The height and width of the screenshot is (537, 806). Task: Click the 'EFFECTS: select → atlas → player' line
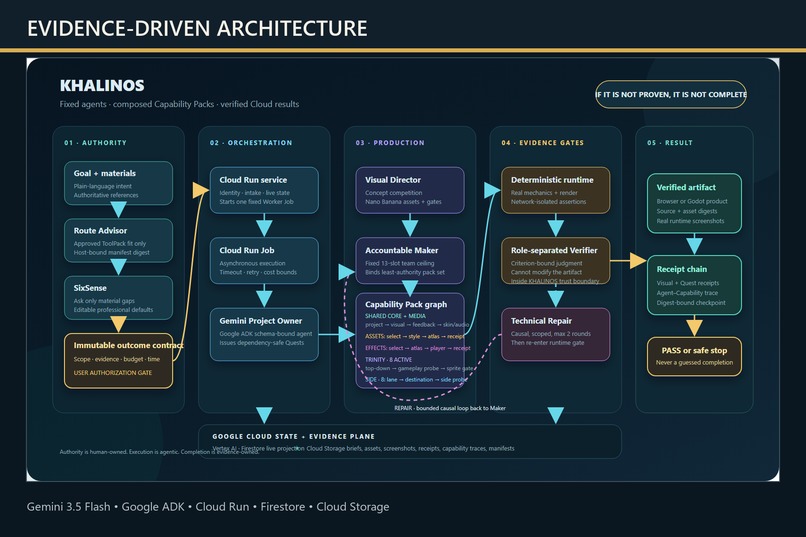tap(417, 348)
